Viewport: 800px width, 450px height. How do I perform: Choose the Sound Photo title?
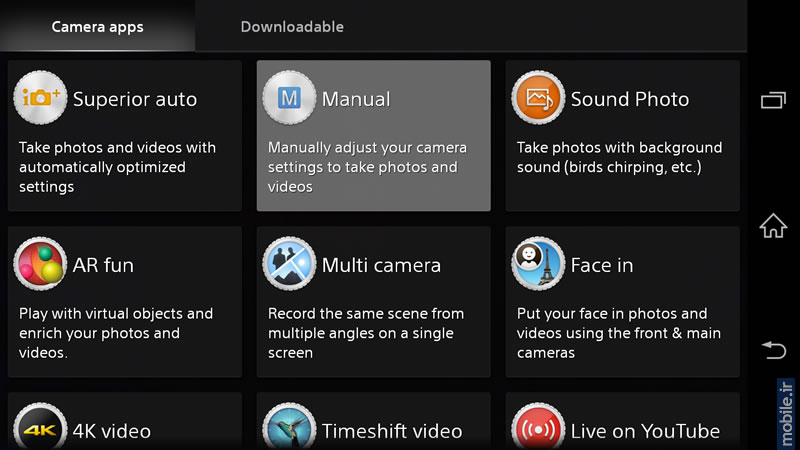point(630,99)
